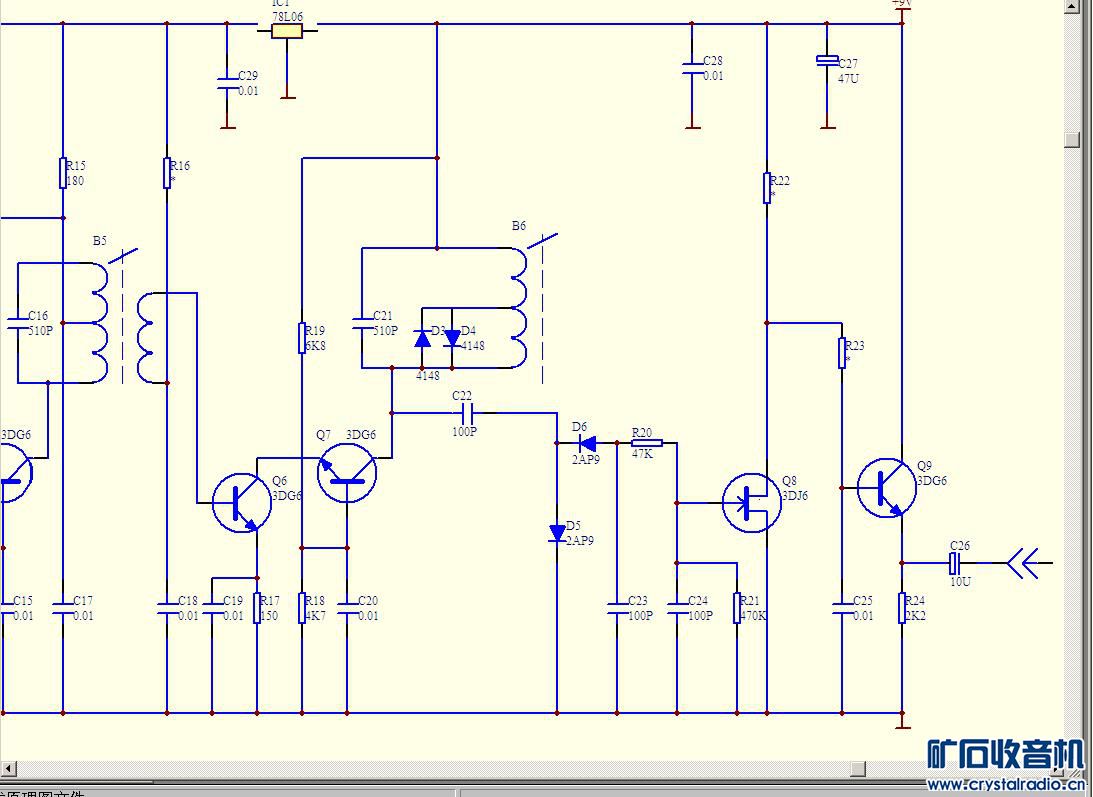The width and height of the screenshot is (1093, 797).
Task: Click the B5 transformer label
Action: tap(100, 241)
